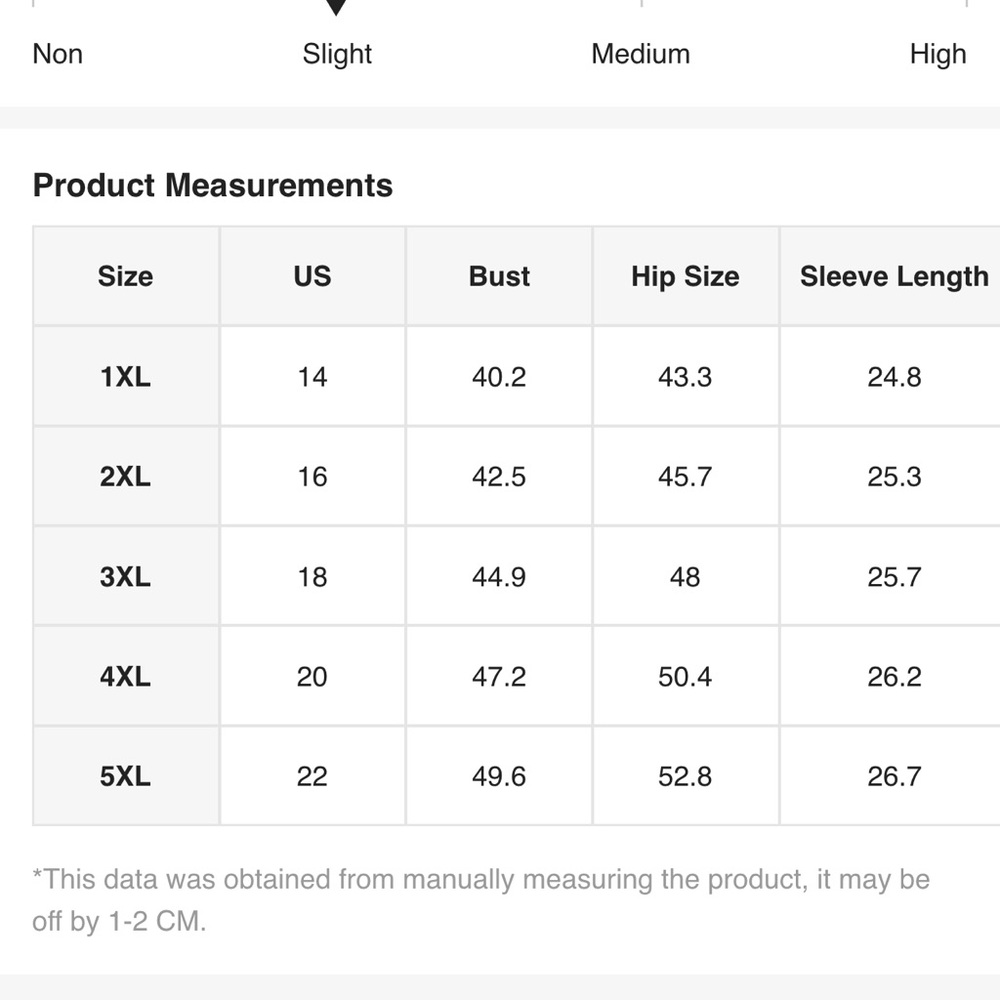Select the Hip Size column header

coord(685,277)
